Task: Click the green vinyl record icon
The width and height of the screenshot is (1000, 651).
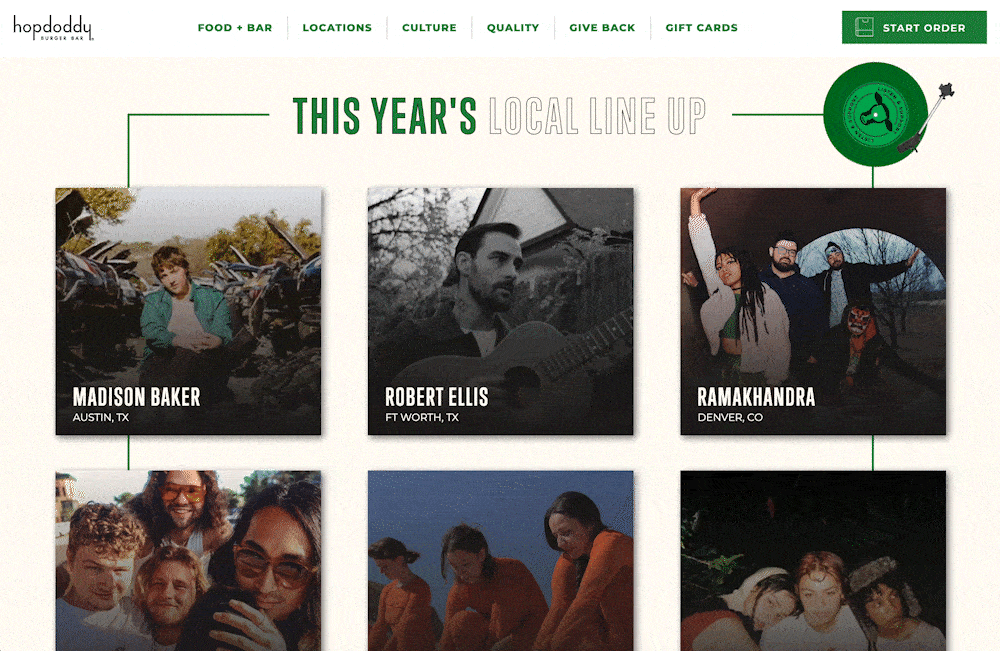Action: [875, 114]
